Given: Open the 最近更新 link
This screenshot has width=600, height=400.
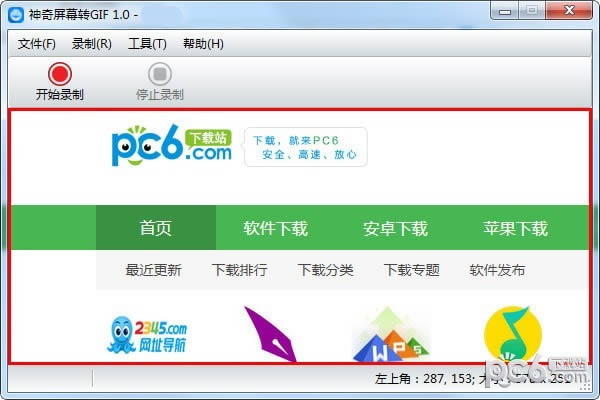Looking at the screenshot, I should pyautogui.click(x=153, y=270).
